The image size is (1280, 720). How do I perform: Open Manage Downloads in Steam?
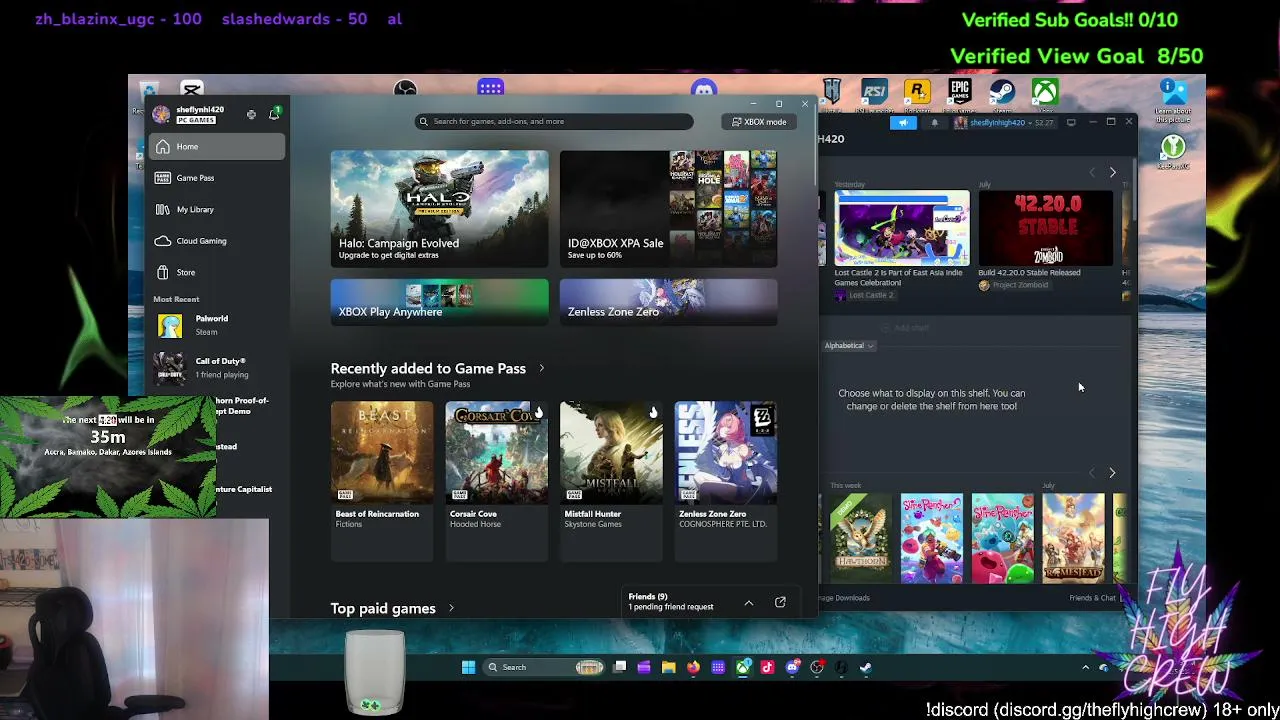coord(844,598)
